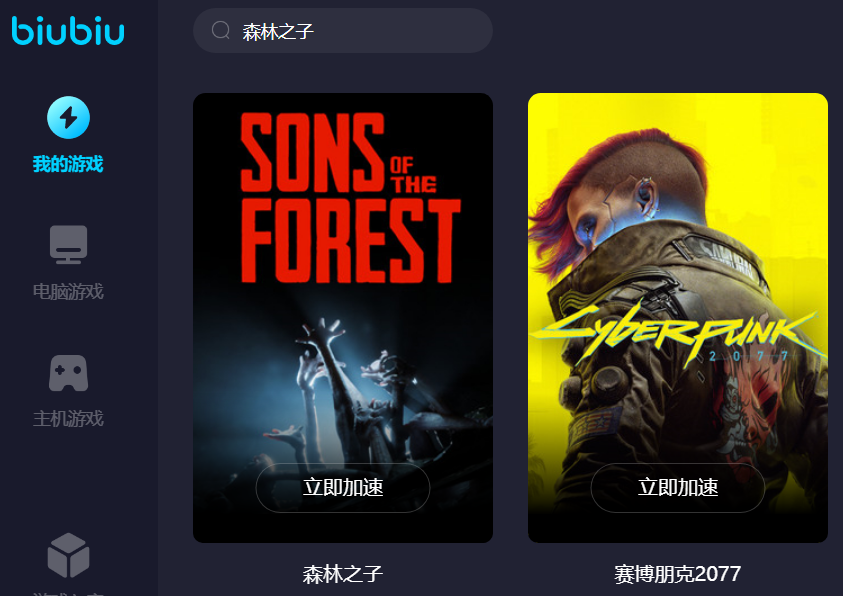
Task: Click 立即加速 on the Cyberpunk 2077 card
Action: (x=678, y=487)
